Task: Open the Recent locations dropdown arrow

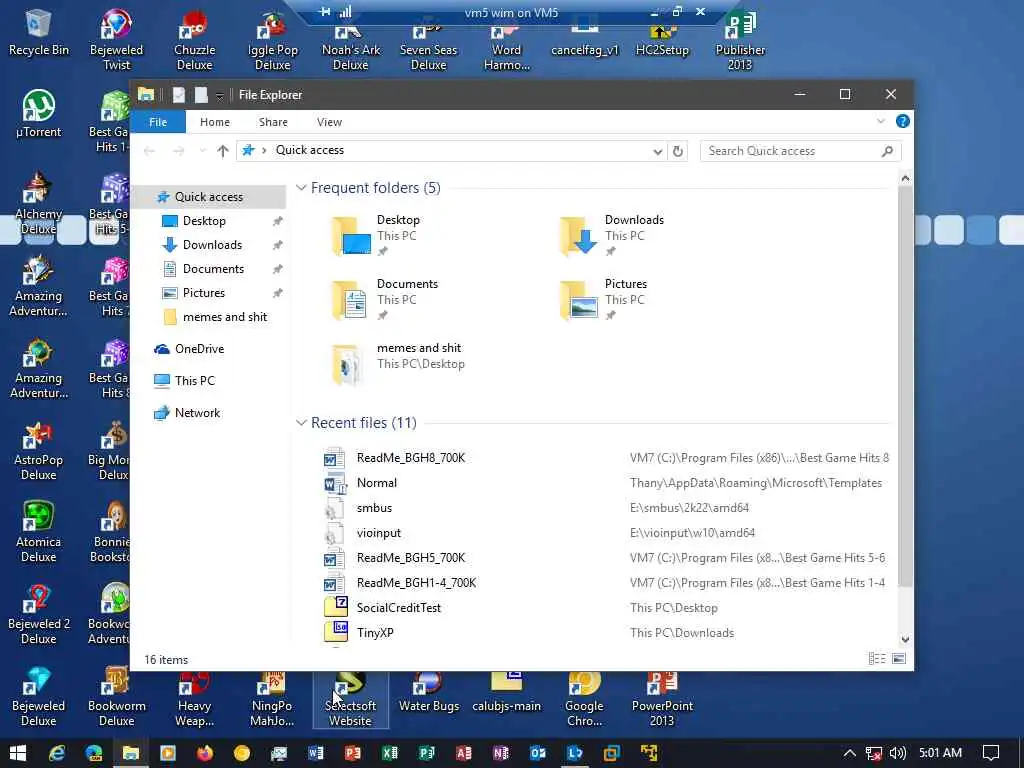Action: pyautogui.click(x=202, y=151)
